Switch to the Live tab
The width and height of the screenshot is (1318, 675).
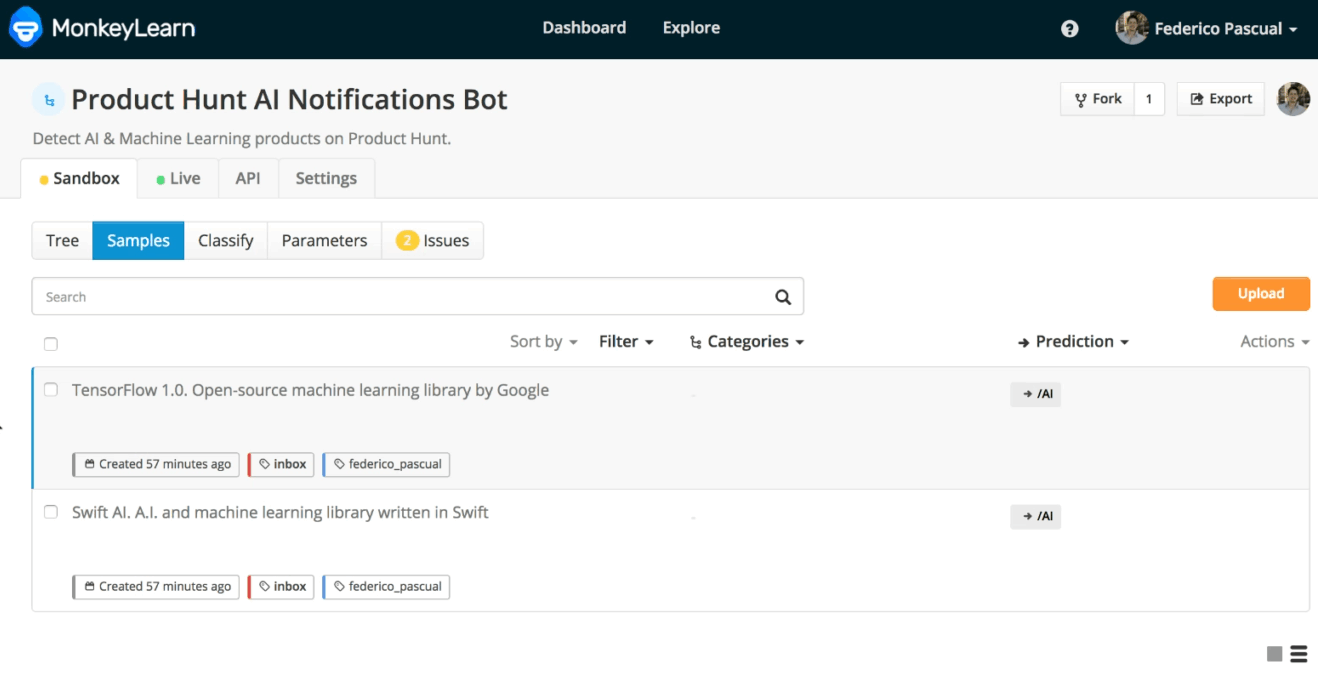(x=178, y=179)
